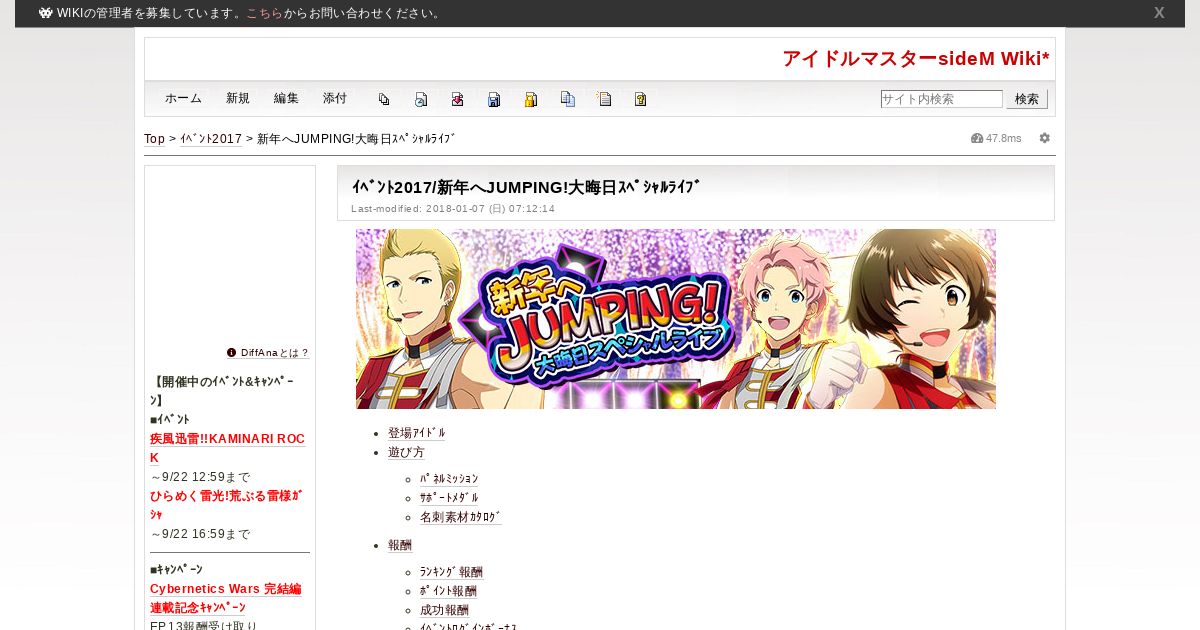Click the red arrow inbox icon
The height and width of the screenshot is (630, 1200).
(x=457, y=99)
